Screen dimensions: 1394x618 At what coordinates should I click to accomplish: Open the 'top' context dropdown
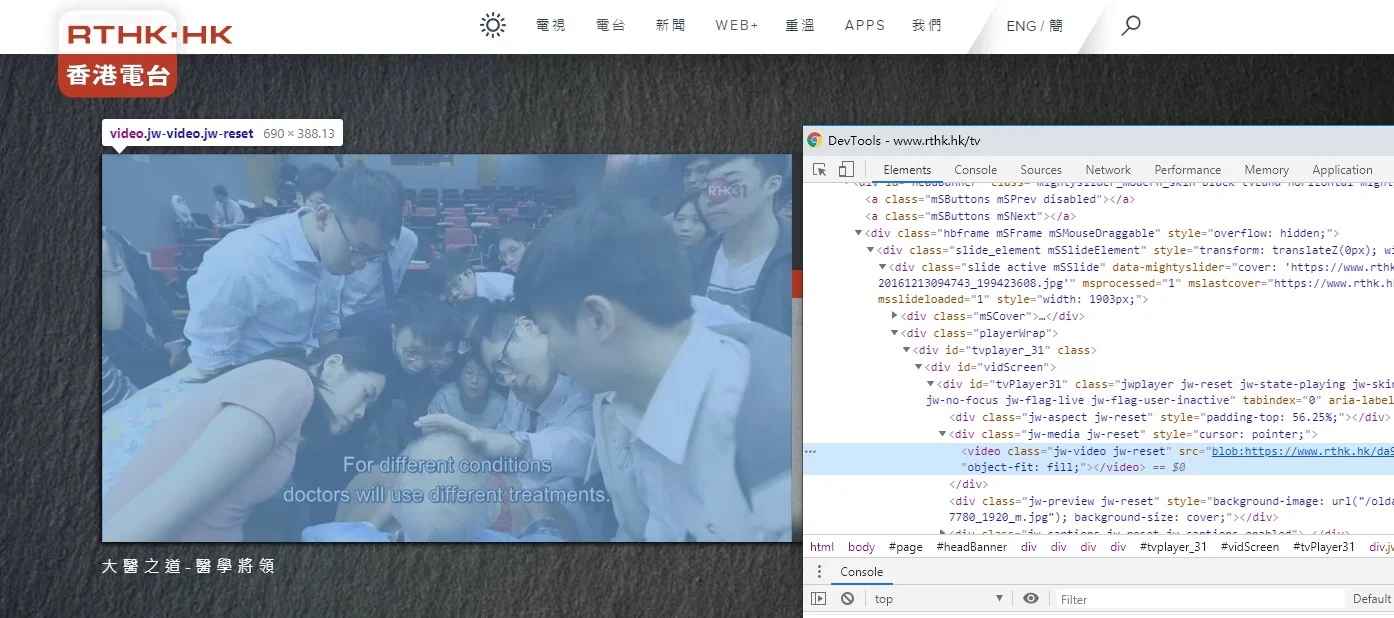coord(938,599)
